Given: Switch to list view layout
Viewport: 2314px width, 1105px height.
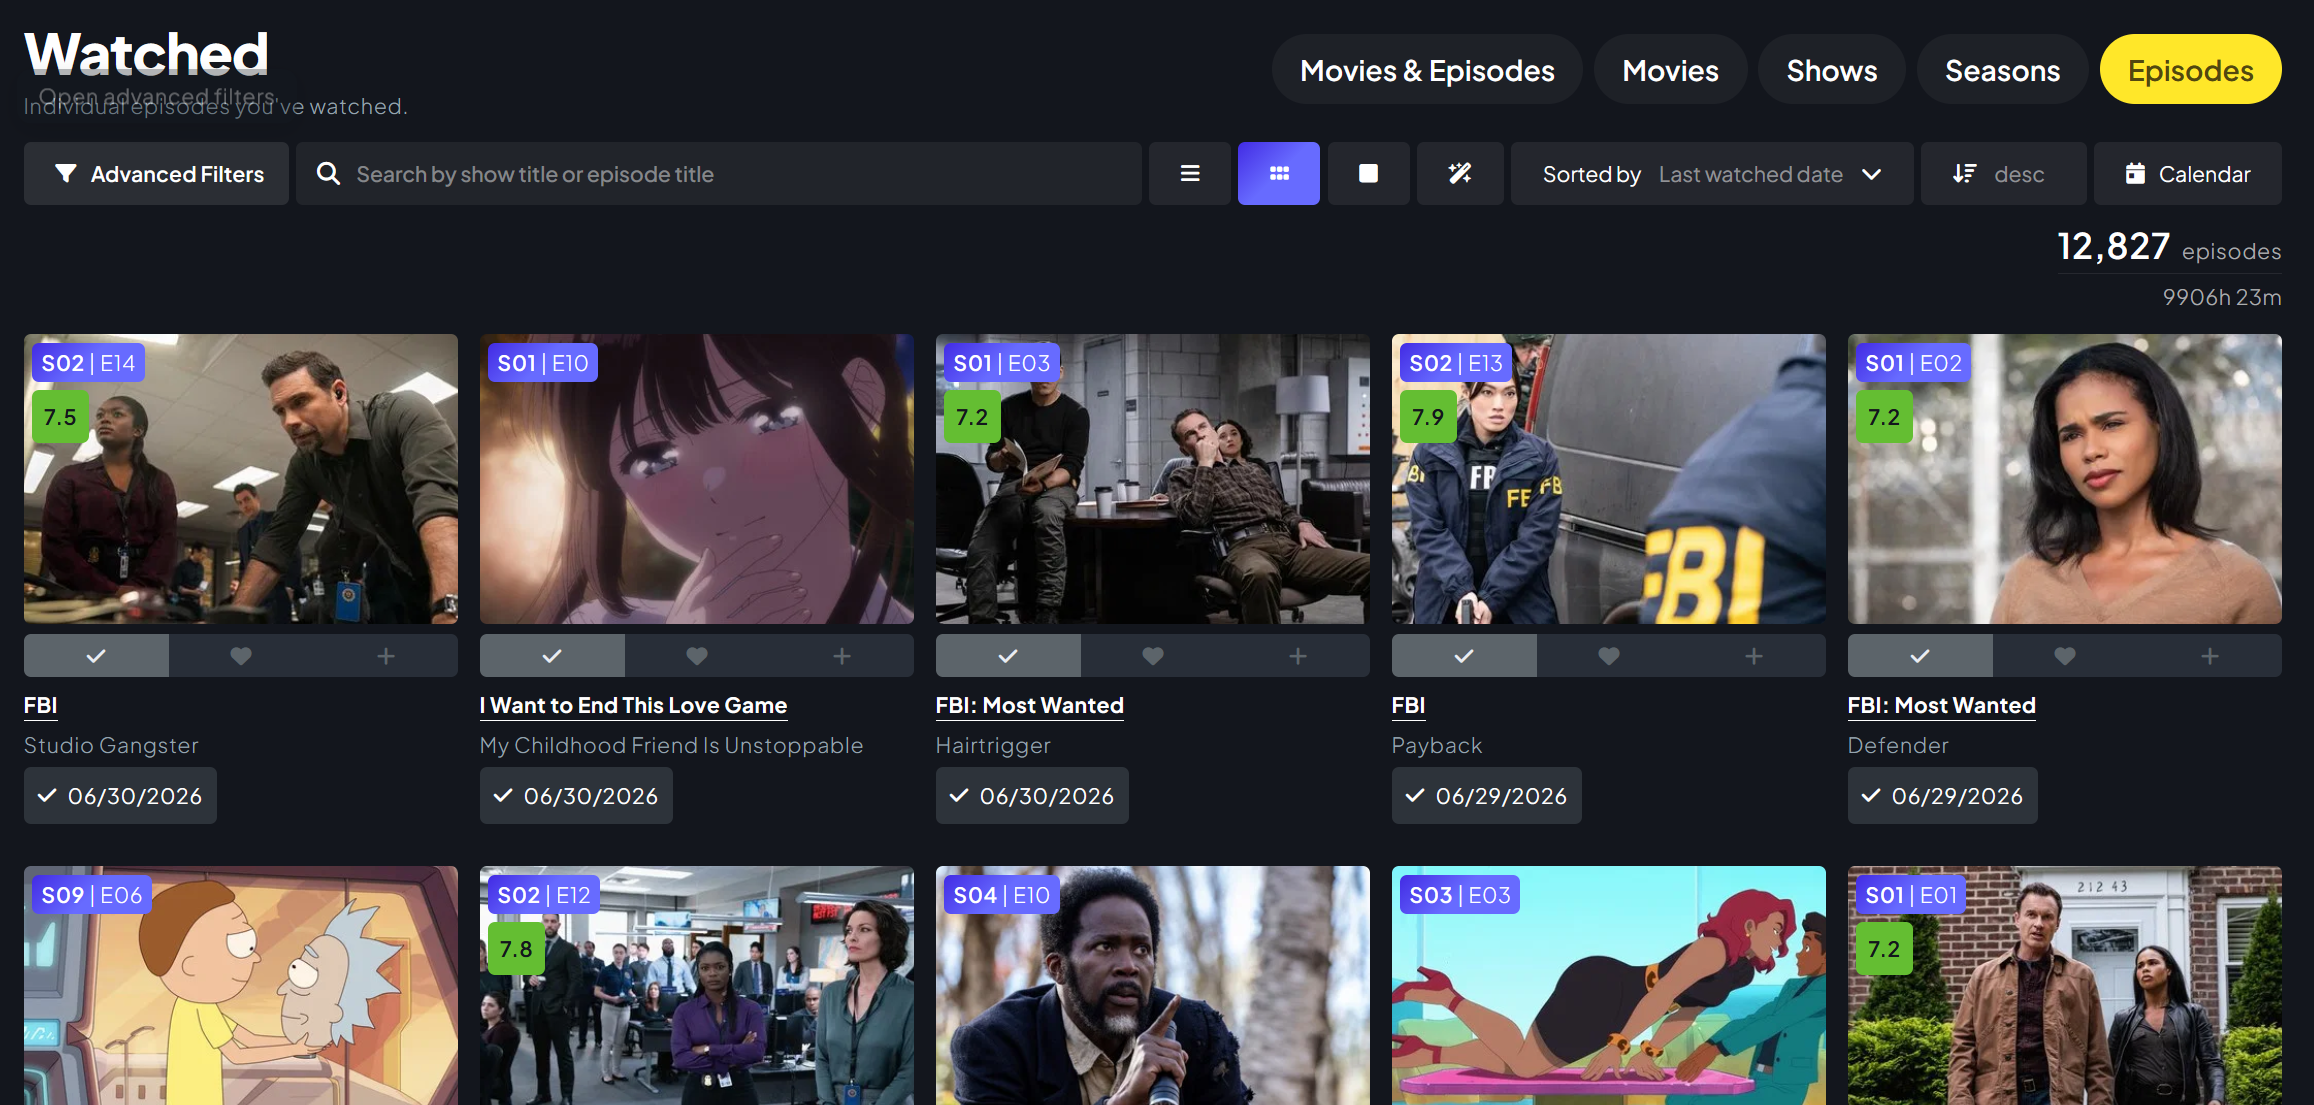Looking at the screenshot, I should 1190,174.
